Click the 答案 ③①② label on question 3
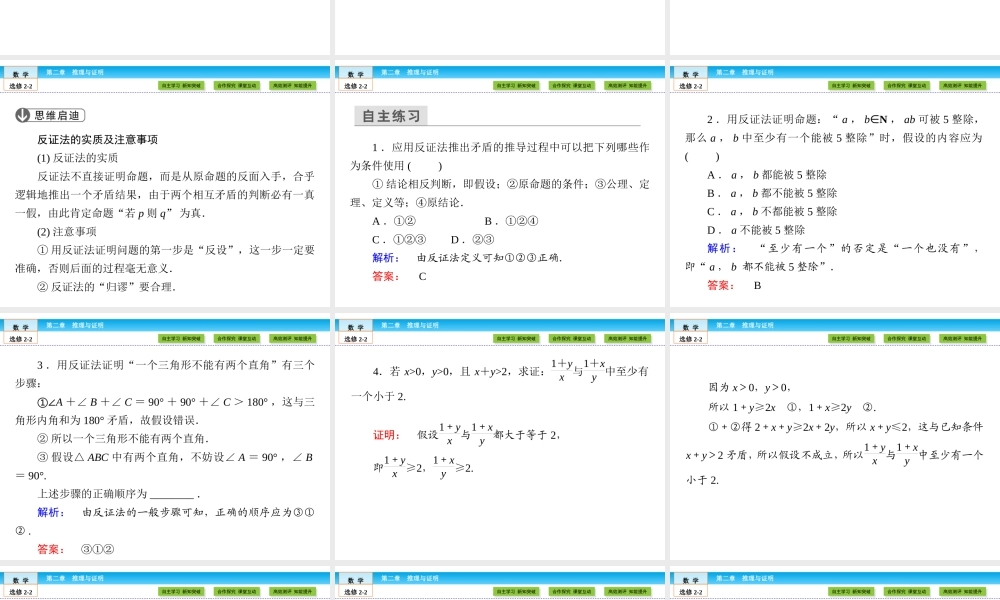 (x=75, y=547)
